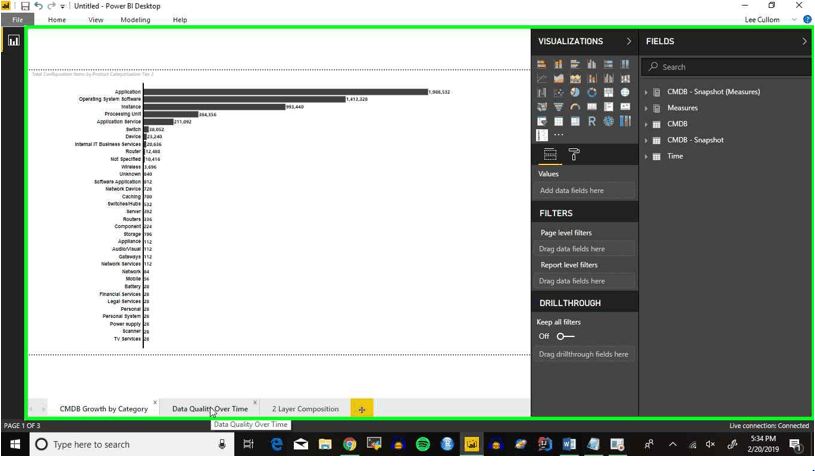Open Lee Cullom account dropdown

(794, 20)
